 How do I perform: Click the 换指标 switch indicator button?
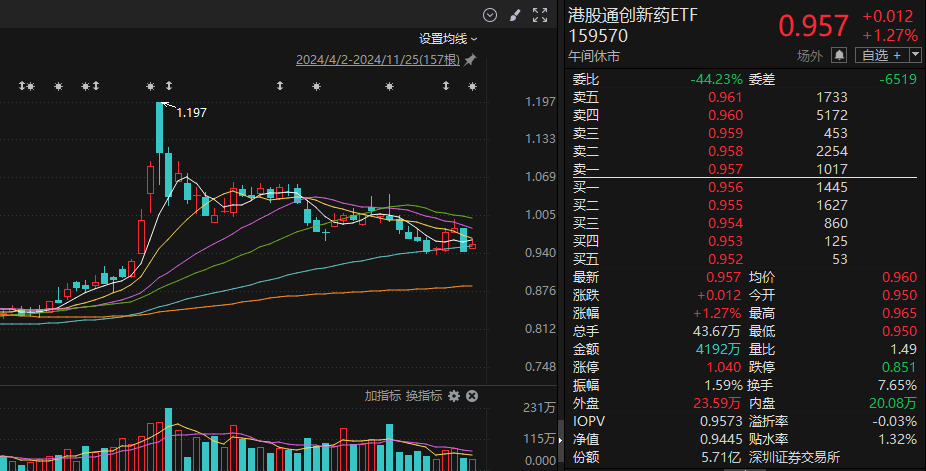click(x=423, y=396)
